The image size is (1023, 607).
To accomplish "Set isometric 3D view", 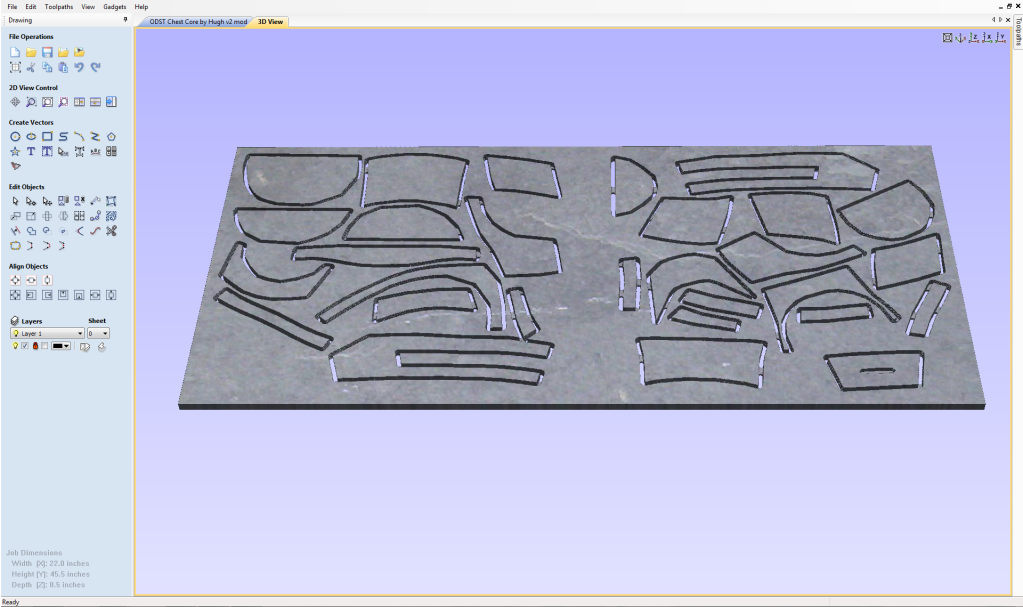I will tap(960, 38).
